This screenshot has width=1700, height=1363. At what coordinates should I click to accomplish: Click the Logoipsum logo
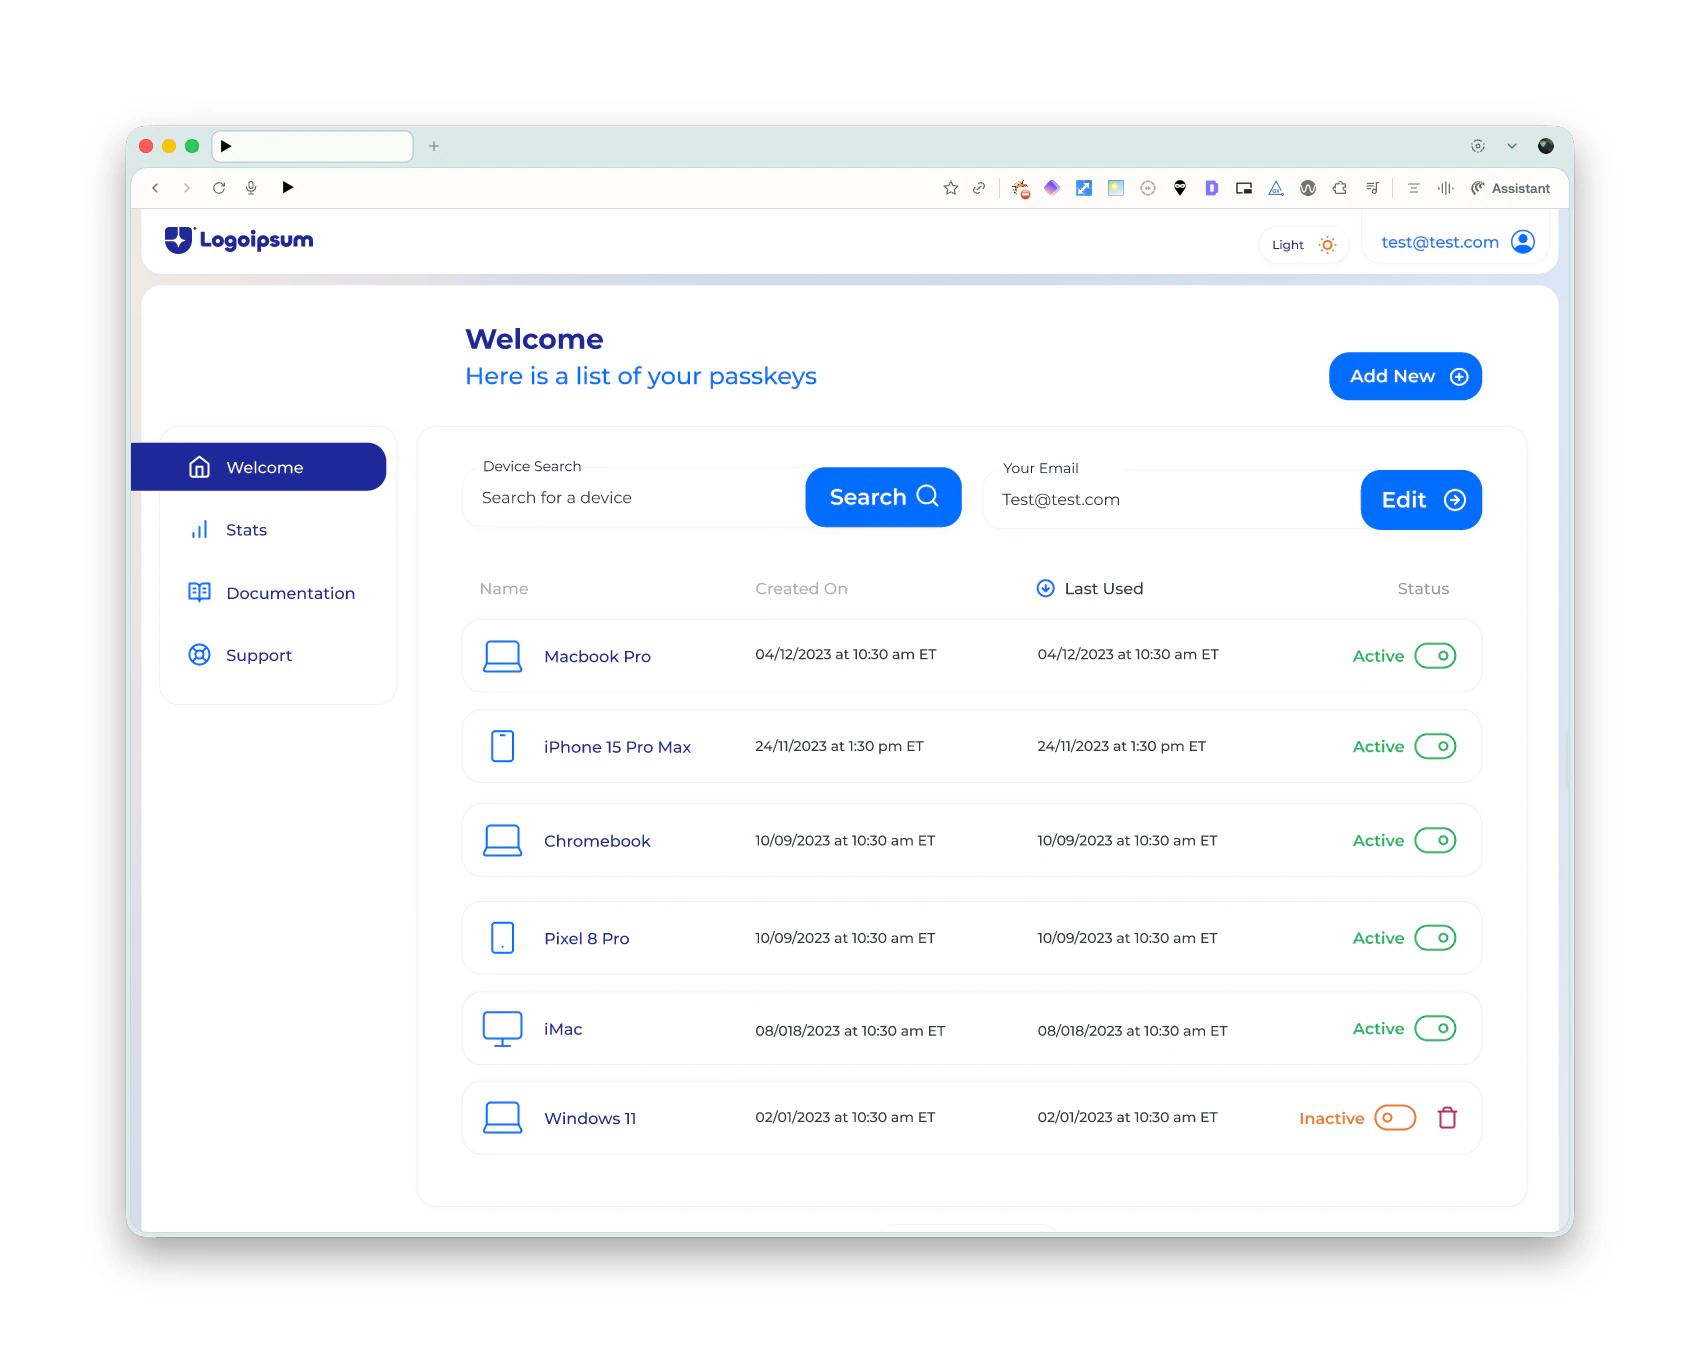(x=239, y=240)
